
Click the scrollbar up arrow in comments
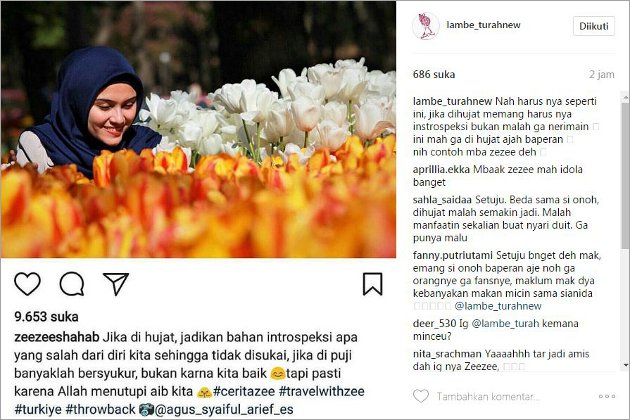(626, 97)
